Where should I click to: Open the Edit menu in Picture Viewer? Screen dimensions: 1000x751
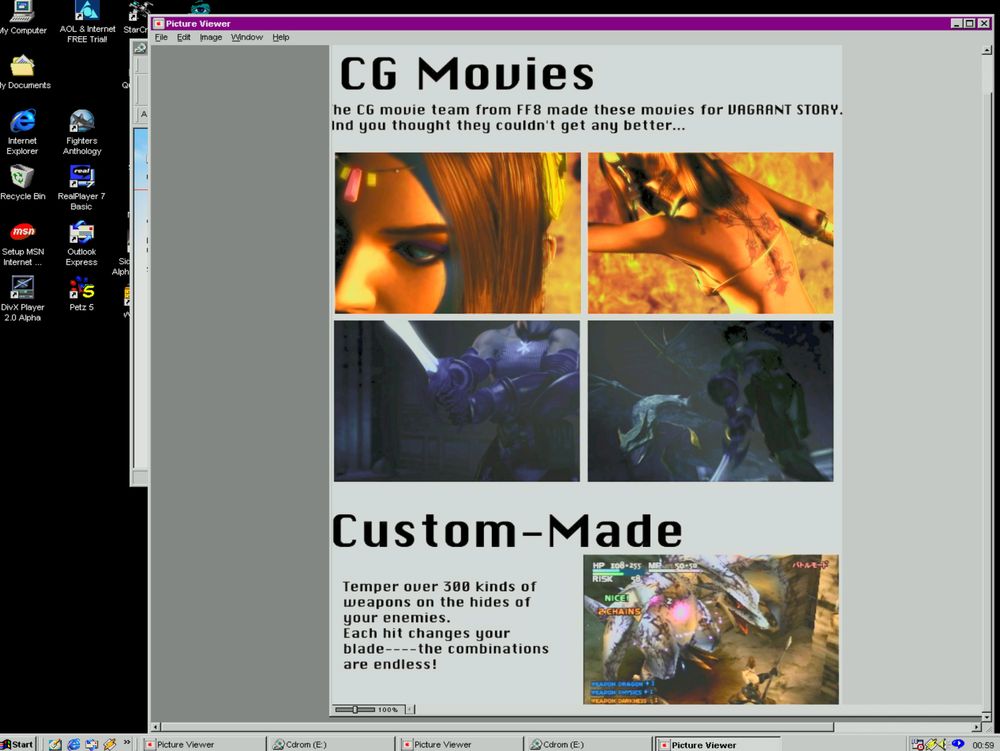tap(184, 37)
